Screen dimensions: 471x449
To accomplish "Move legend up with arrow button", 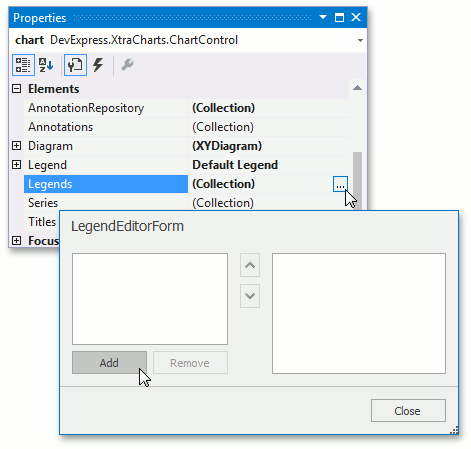I will point(250,265).
